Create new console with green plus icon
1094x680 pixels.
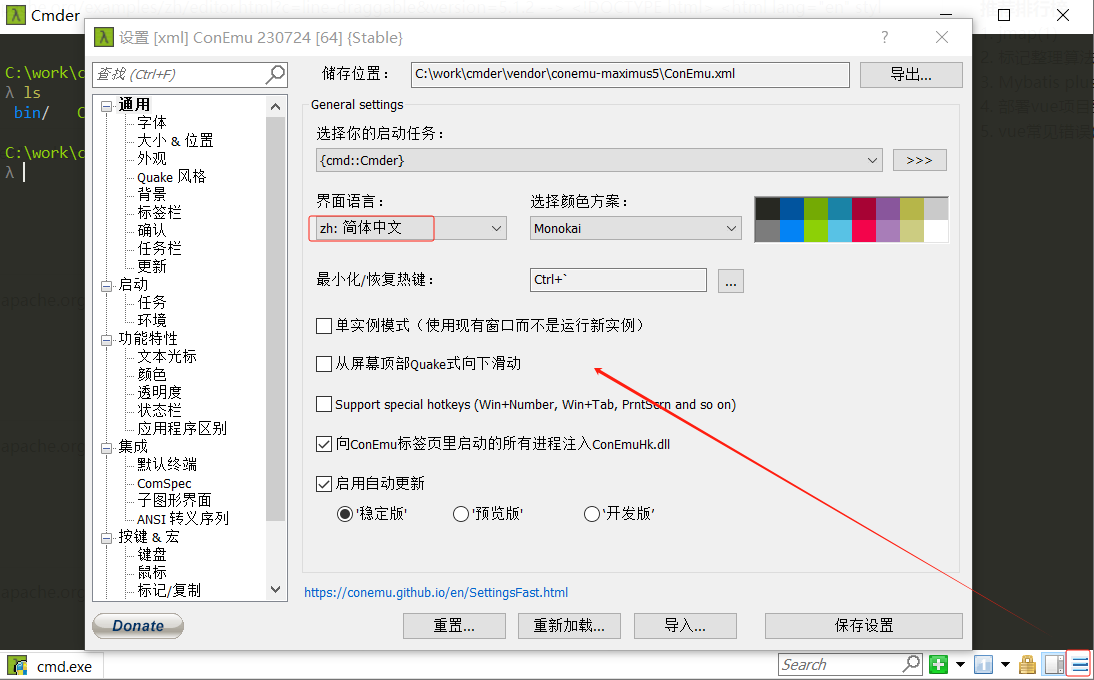coord(938,665)
